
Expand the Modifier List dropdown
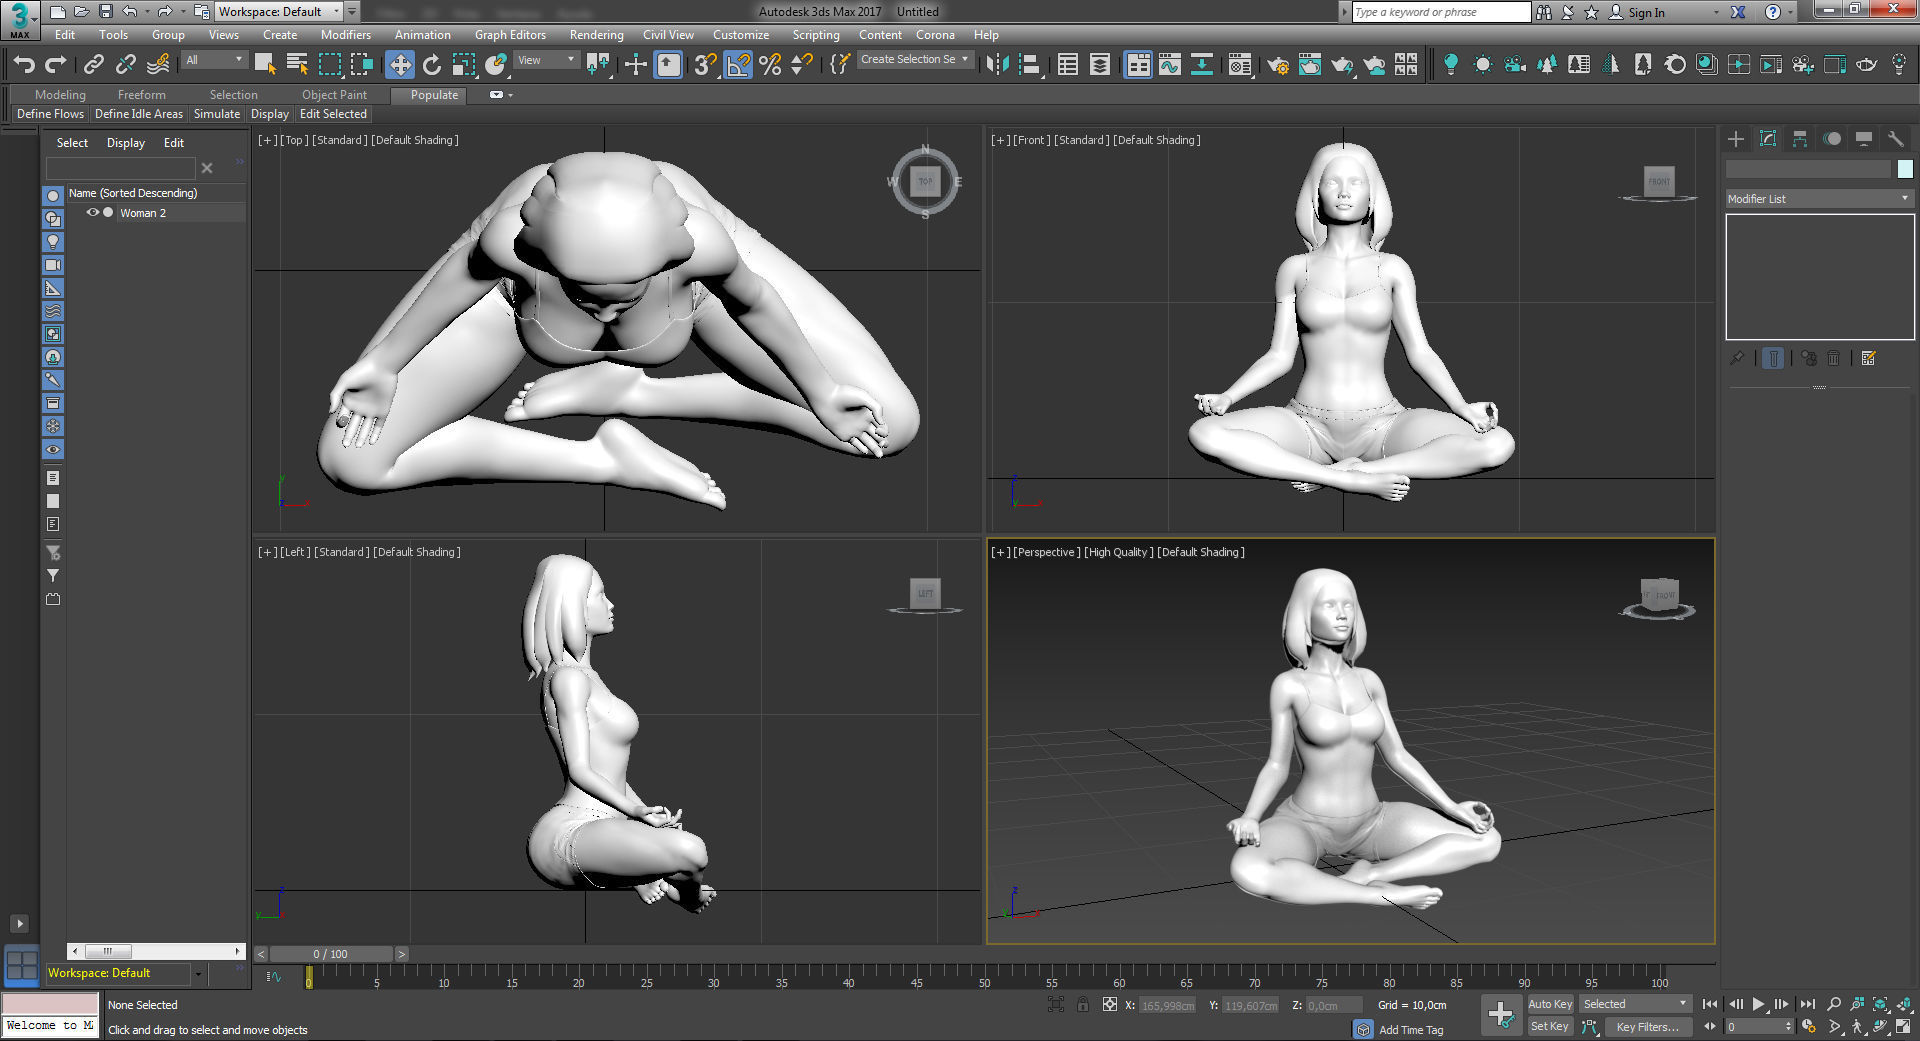point(1819,199)
